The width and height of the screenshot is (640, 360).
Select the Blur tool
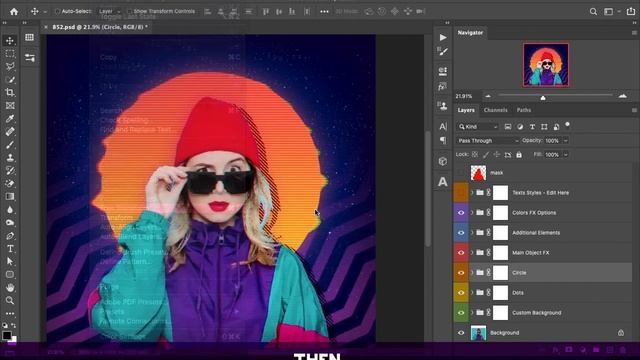click(x=10, y=210)
